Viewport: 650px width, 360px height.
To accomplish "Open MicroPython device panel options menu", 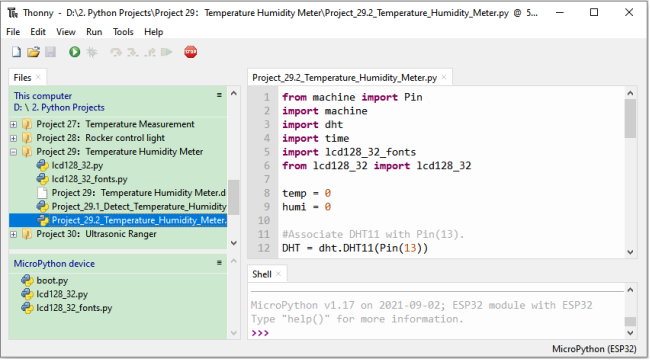I will (x=219, y=263).
